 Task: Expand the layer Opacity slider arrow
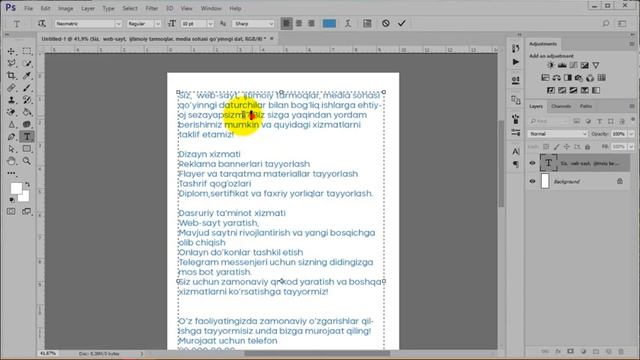click(x=631, y=134)
